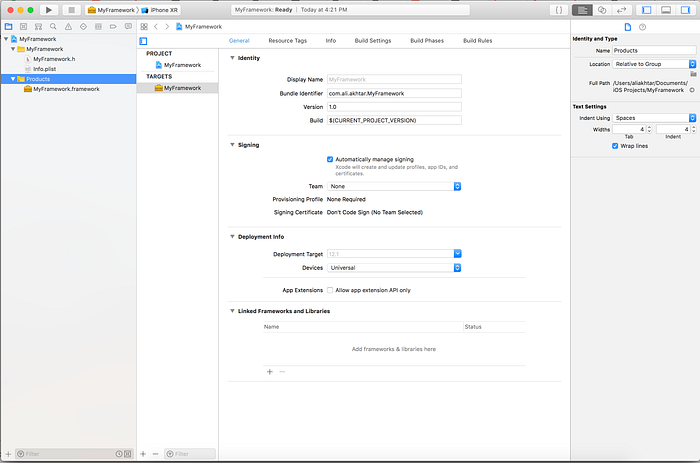This screenshot has height=463, width=700.
Task: Toggle the Inspectors panel visibility
Action: point(685,10)
